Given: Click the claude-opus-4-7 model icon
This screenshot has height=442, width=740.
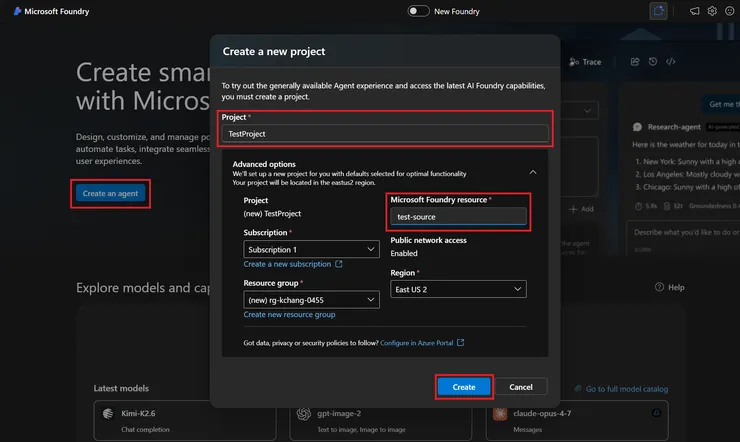Looking at the screenshot, I should point(500,414).
